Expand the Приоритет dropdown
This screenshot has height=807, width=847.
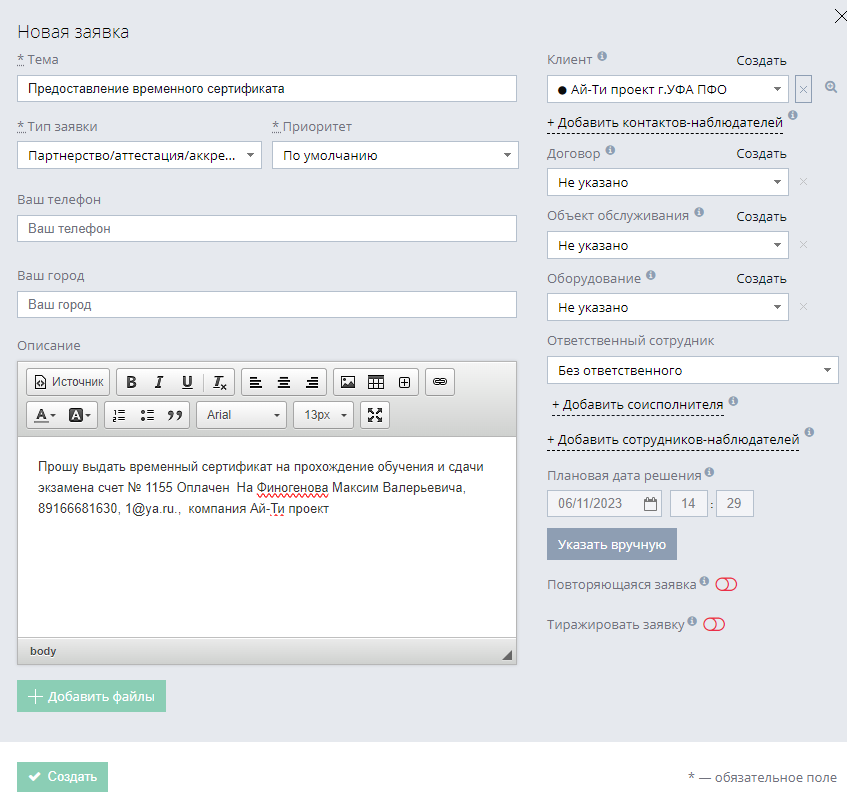[x=394, y=155]
